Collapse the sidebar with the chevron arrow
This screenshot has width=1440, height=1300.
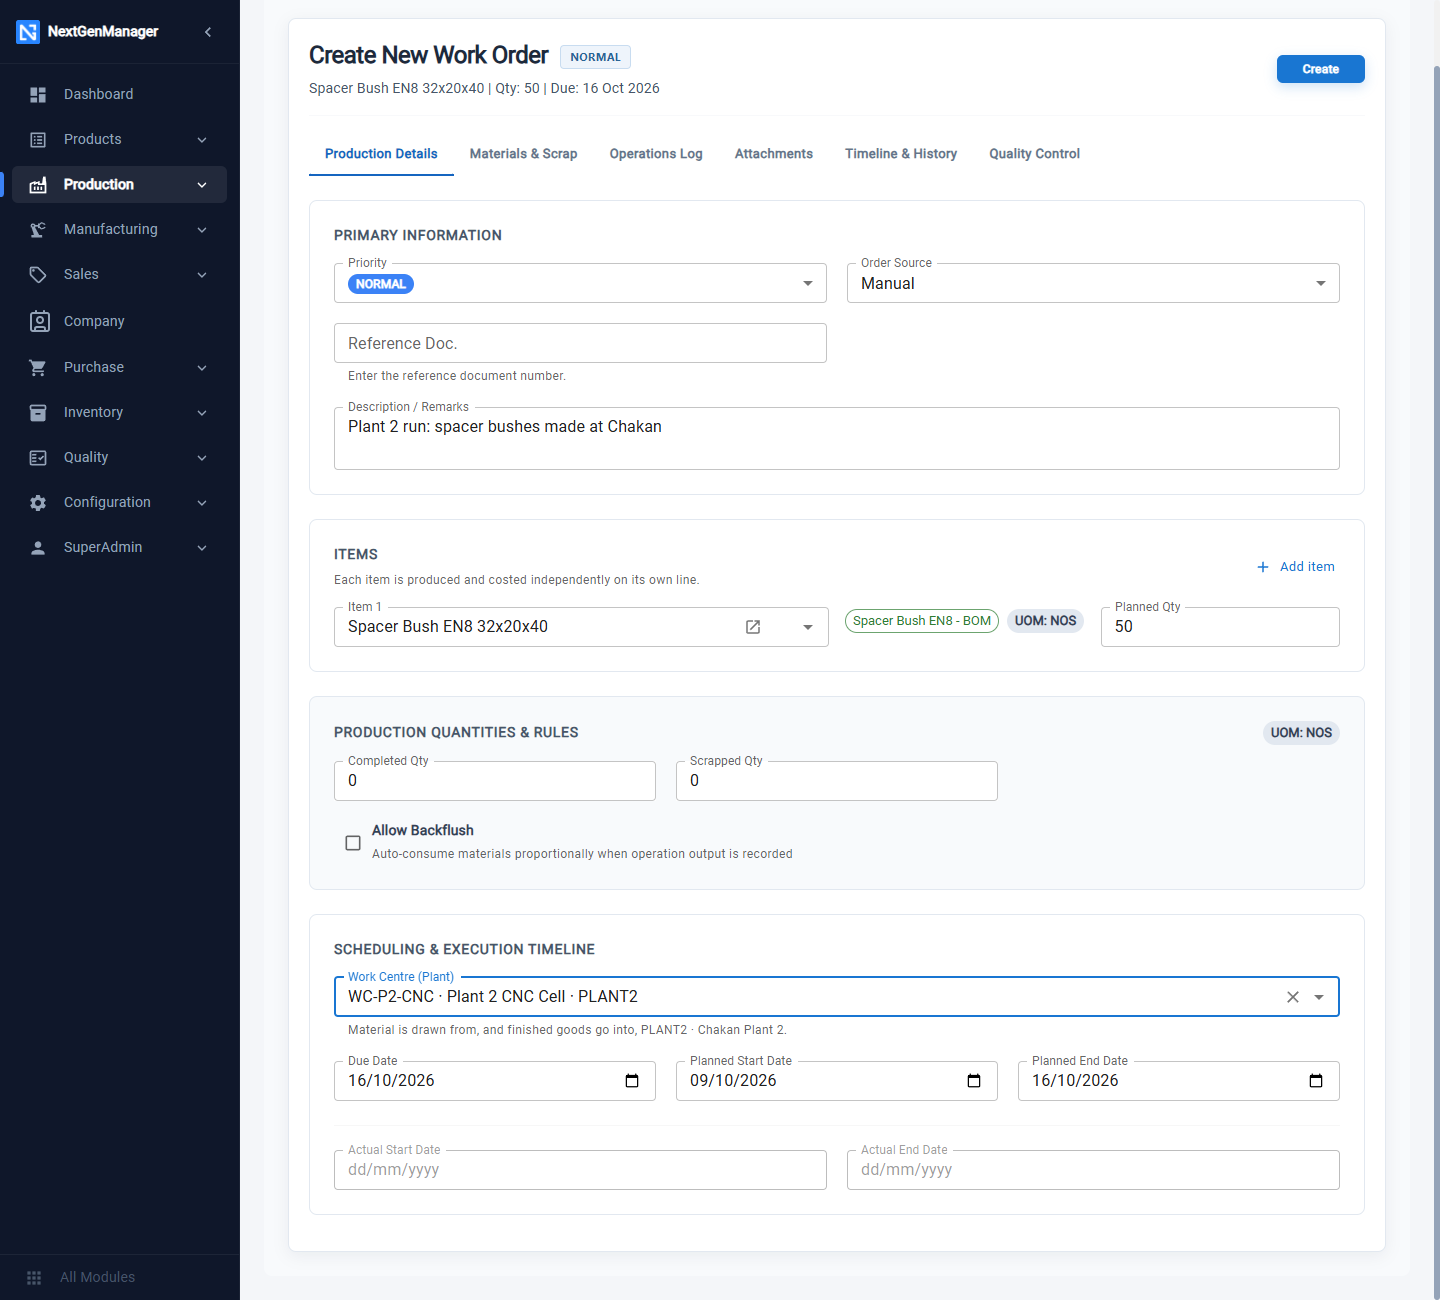pyautogui.click(x=208, y=32)
